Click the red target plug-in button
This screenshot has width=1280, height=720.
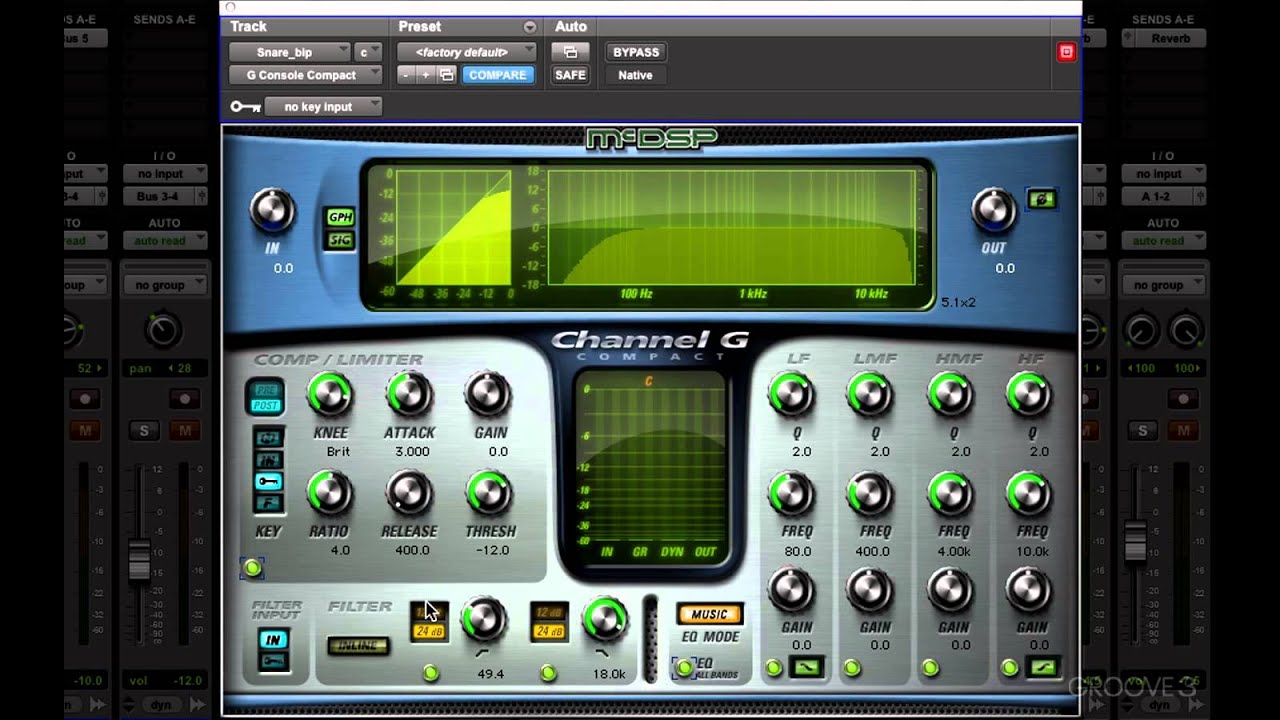pos(1066,52)
